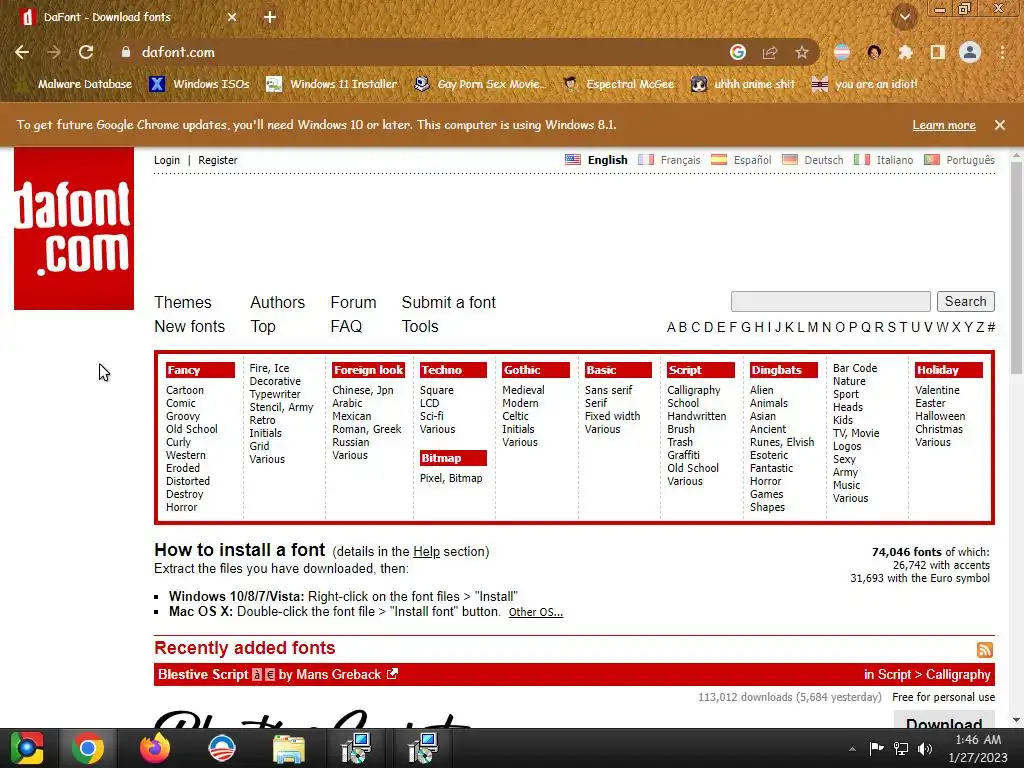Switch language to Français
Screen dimensions: 1024x768
click(680, 160)
